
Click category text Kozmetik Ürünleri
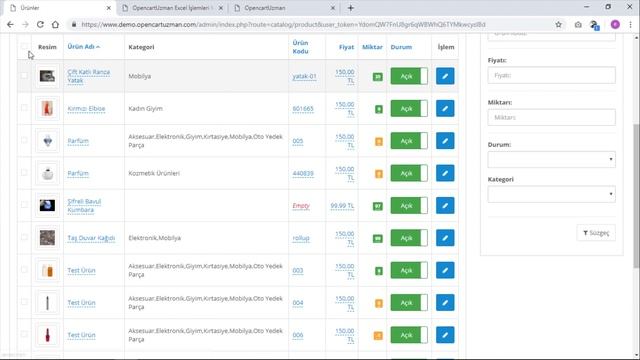pos(154,173)
